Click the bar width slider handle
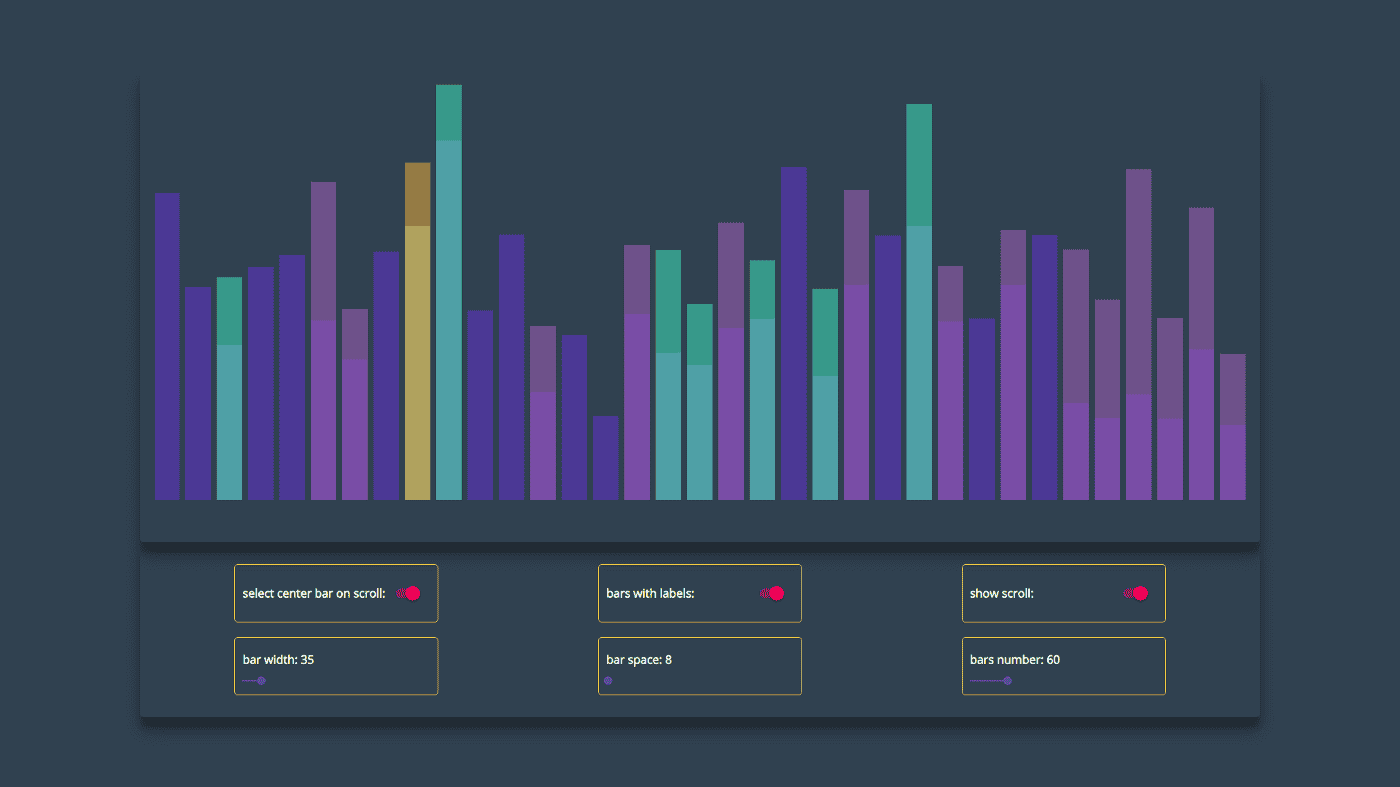The height and width of the screenshot is (787, 1400). (261, 681)
